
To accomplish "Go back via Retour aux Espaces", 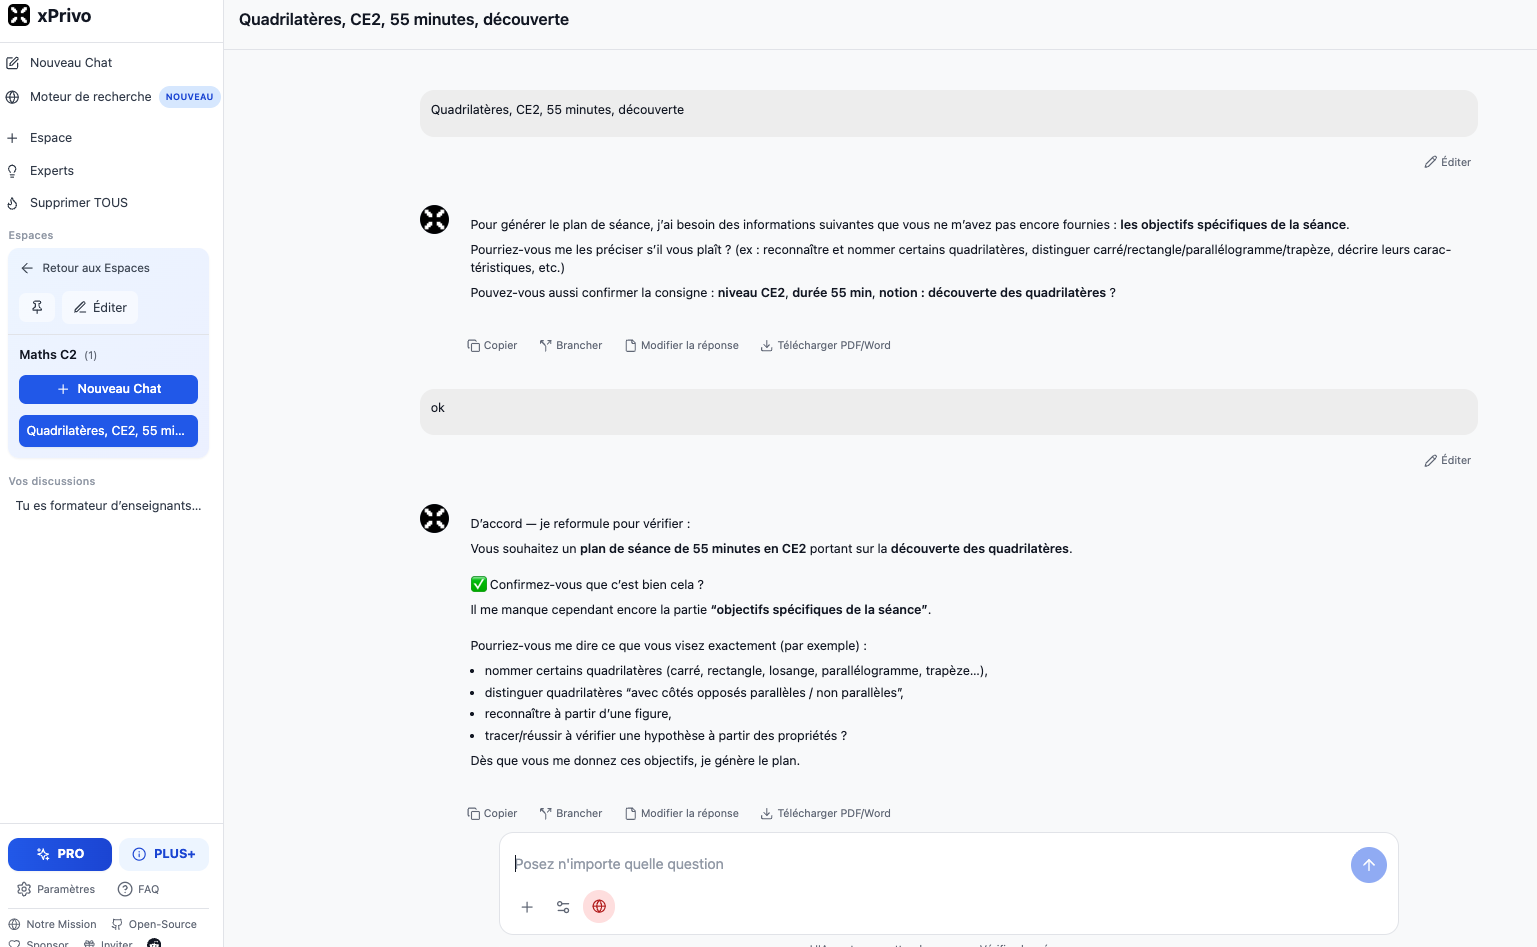I will [85, 268].
